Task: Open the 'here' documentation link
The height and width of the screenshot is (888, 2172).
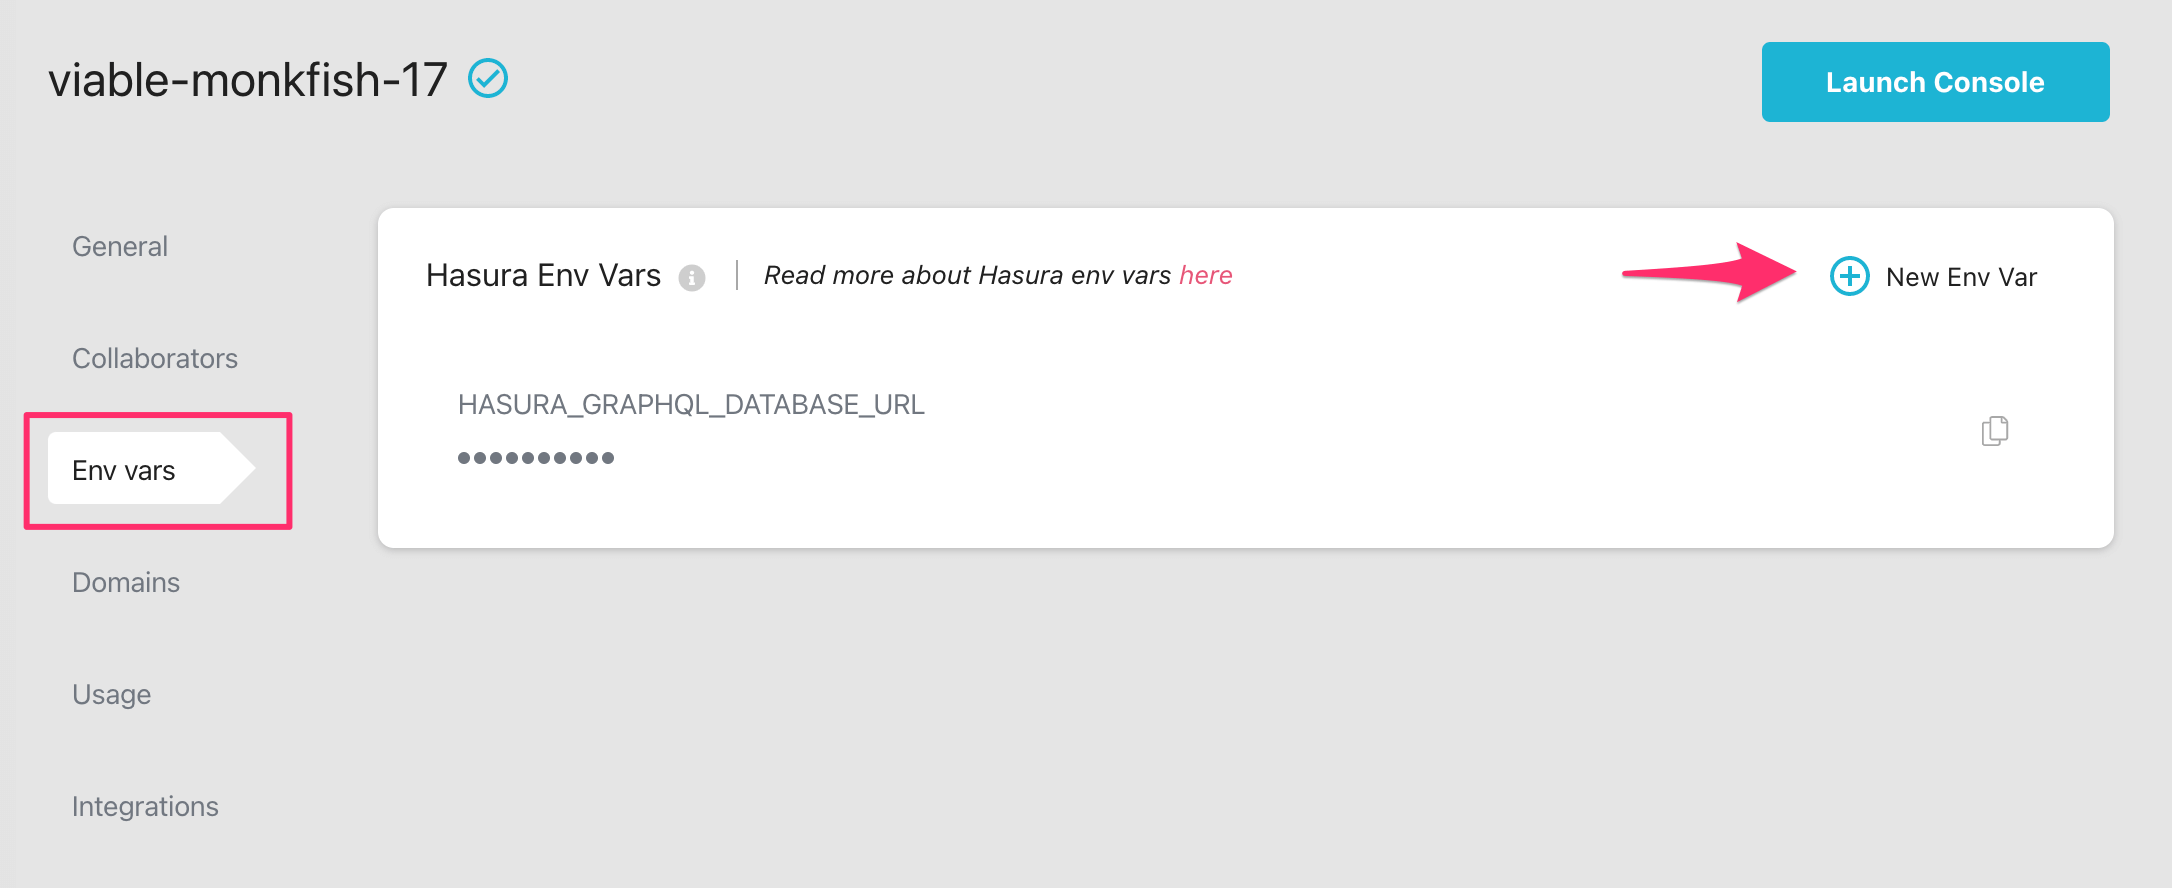Action: click(1205, 275)
